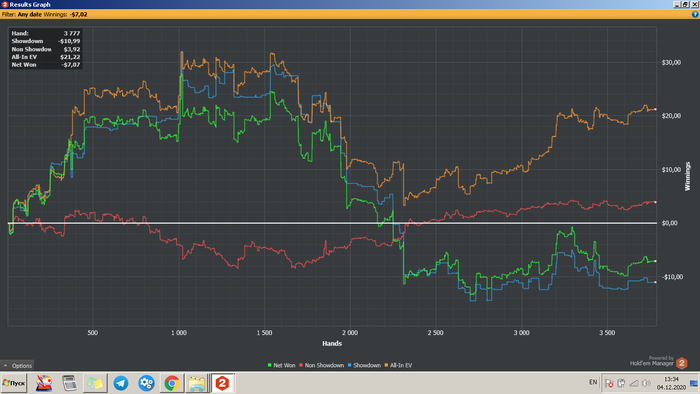Screen dimensions: 700x394
Task: Click the vertical Winnings axis title
Action: [x=688, y=176]
